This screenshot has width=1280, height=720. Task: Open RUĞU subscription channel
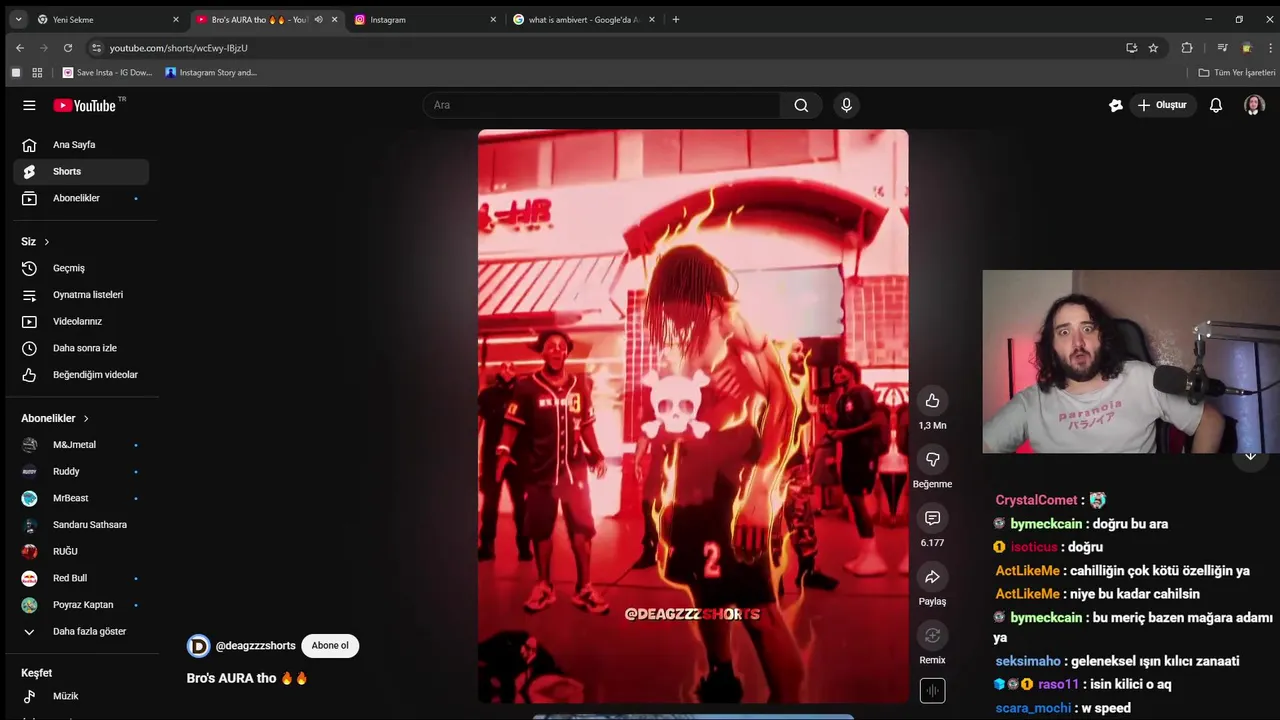(x=81, y=551)
